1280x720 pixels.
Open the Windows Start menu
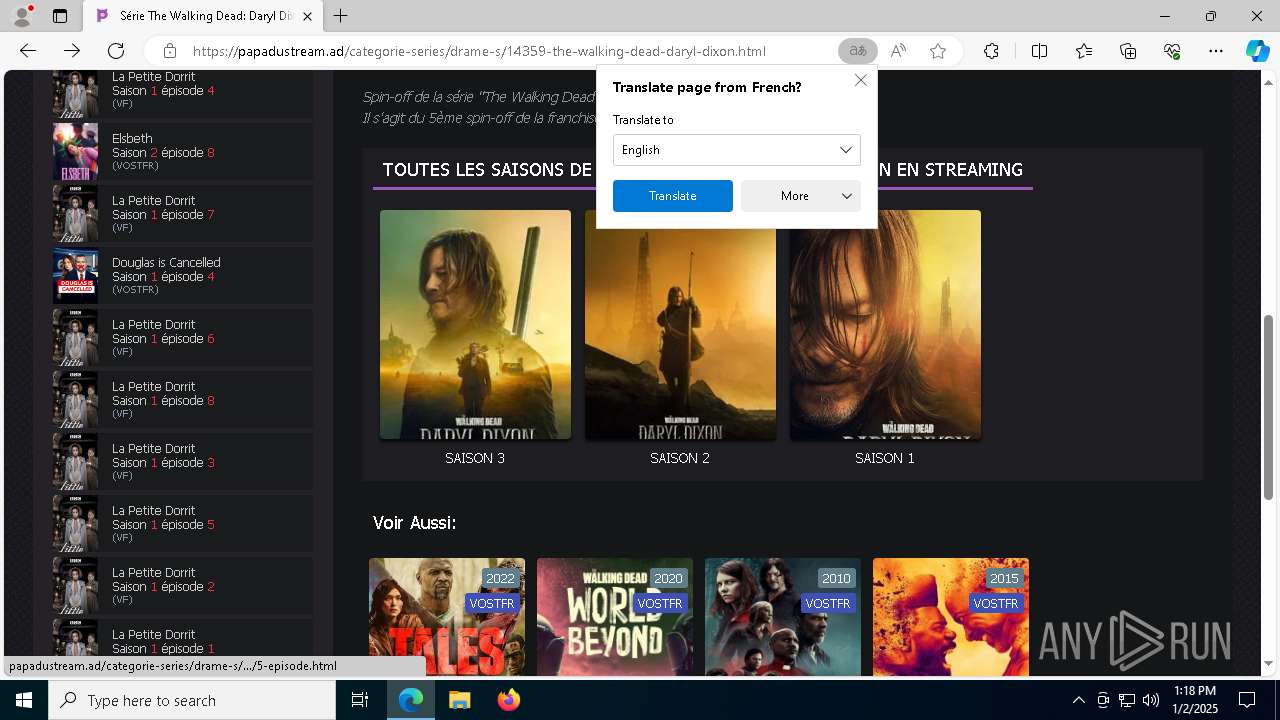coord(24,700)
